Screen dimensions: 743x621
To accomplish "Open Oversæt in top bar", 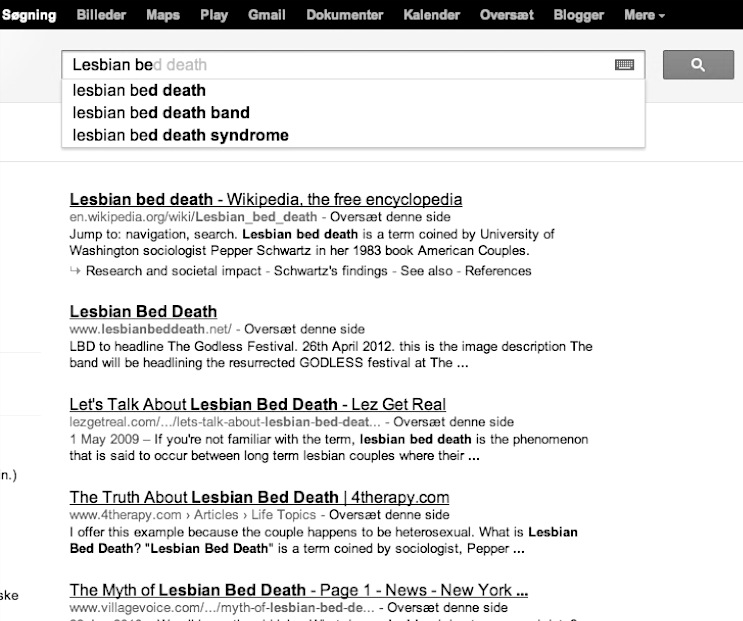I will (507, 15).
